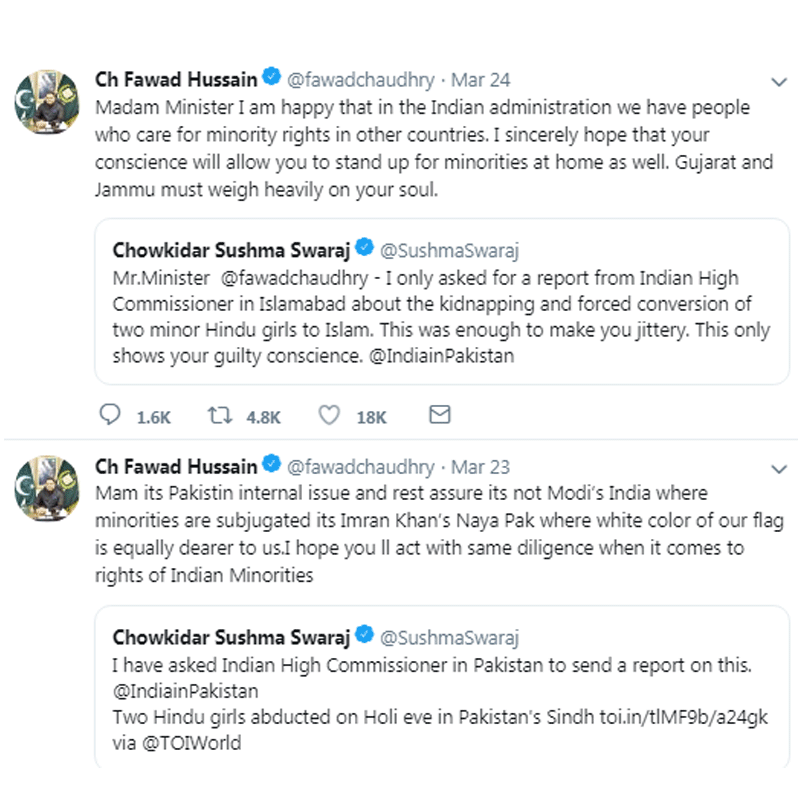Open @fawadchaudhry handle in Mar 24 tweet header
This screenshot has width=800, height=800.
point(361,80)
